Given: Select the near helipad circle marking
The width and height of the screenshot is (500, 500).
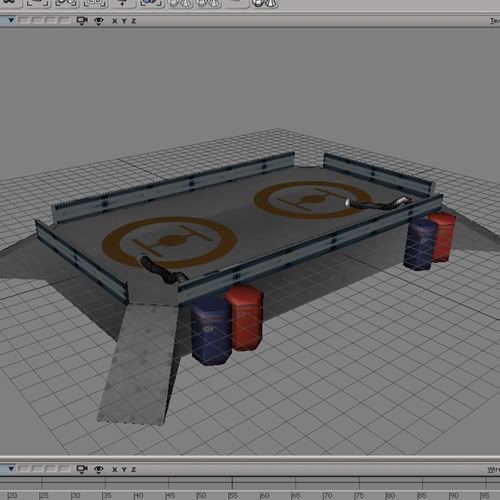Looking at the screenshot, I should (170, 242).
